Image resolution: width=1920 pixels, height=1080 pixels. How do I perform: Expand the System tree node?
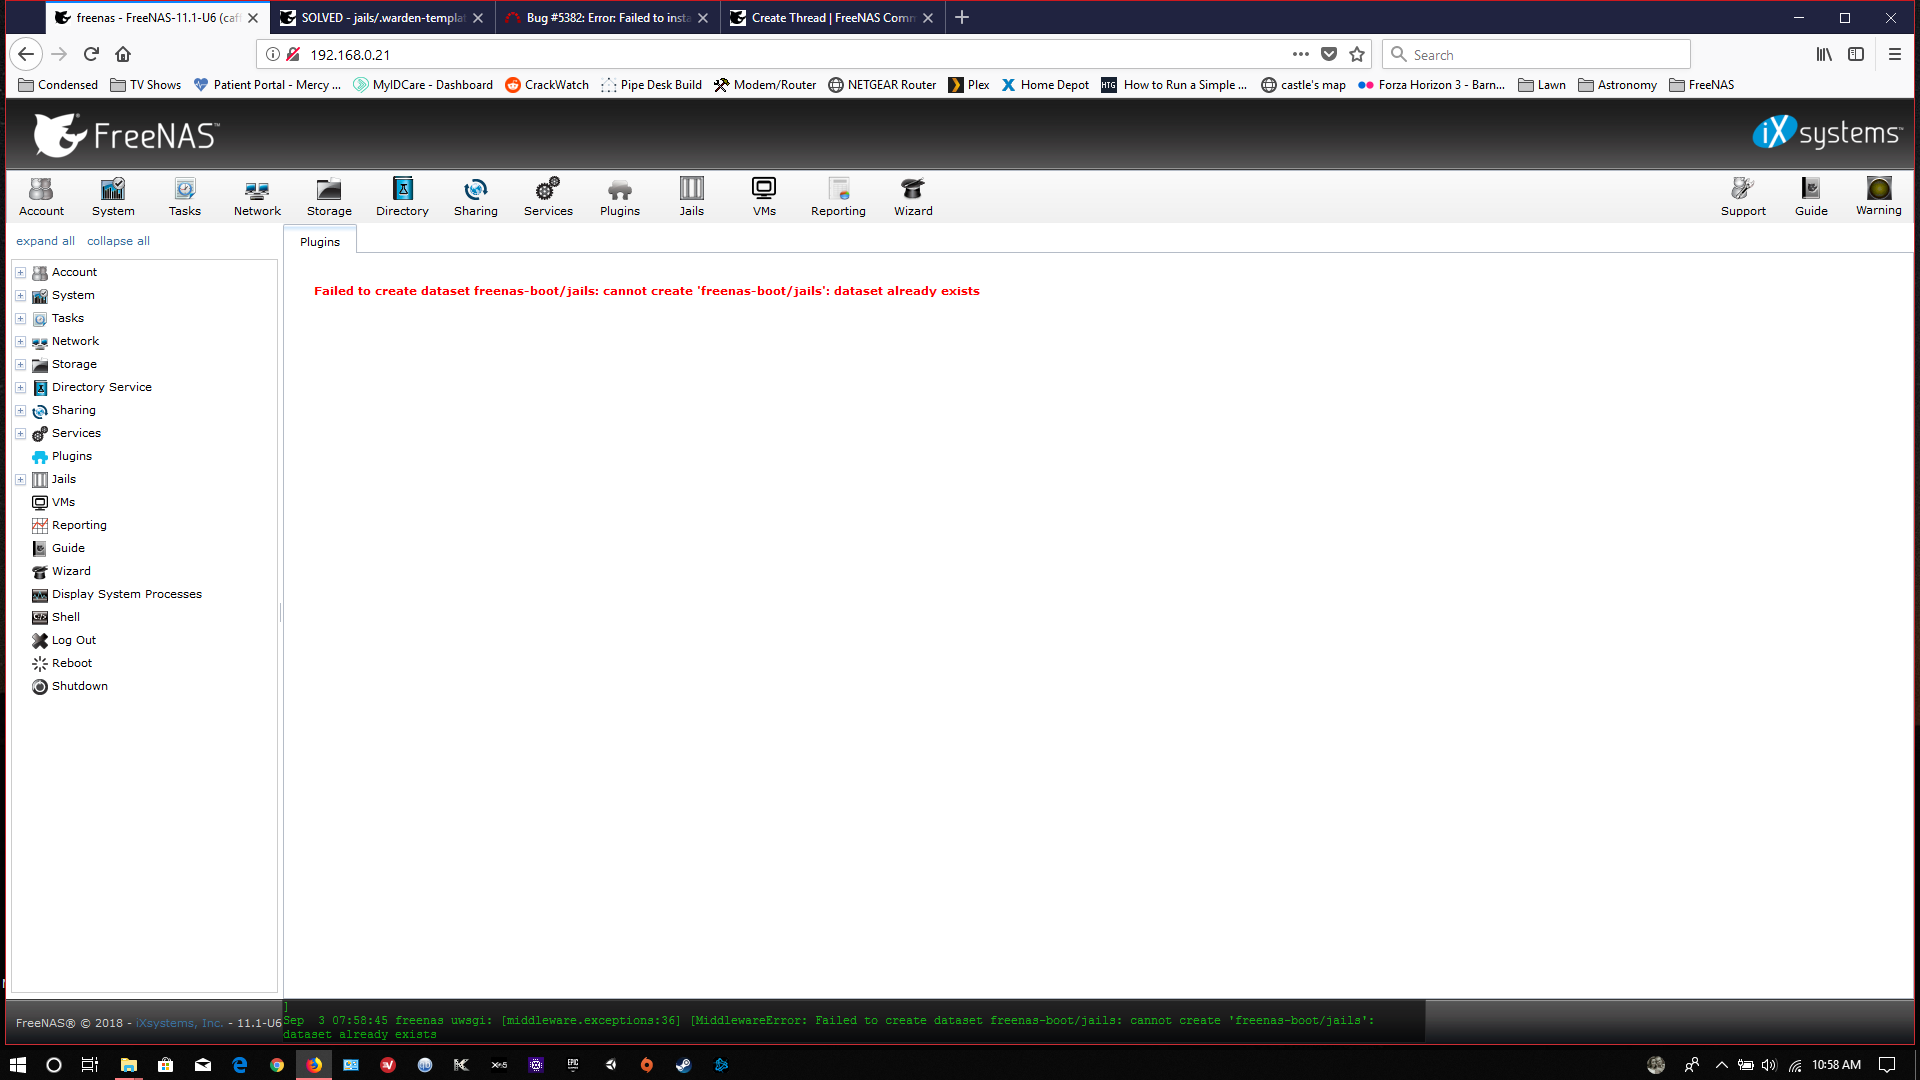[20, 295]
